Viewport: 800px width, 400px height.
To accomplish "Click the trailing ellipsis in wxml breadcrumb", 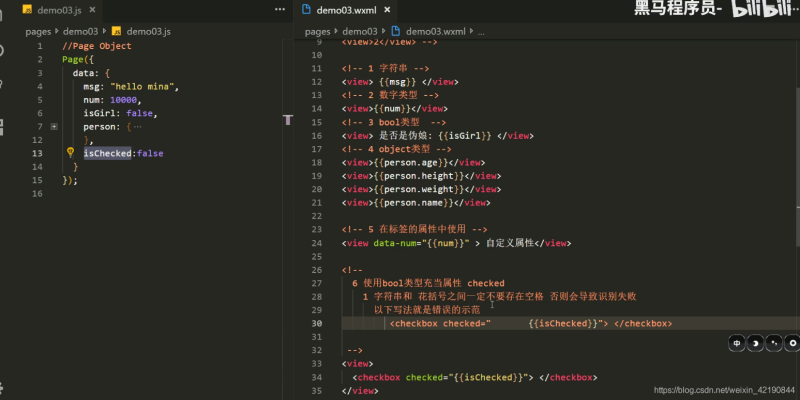I will tap(481, 32).
